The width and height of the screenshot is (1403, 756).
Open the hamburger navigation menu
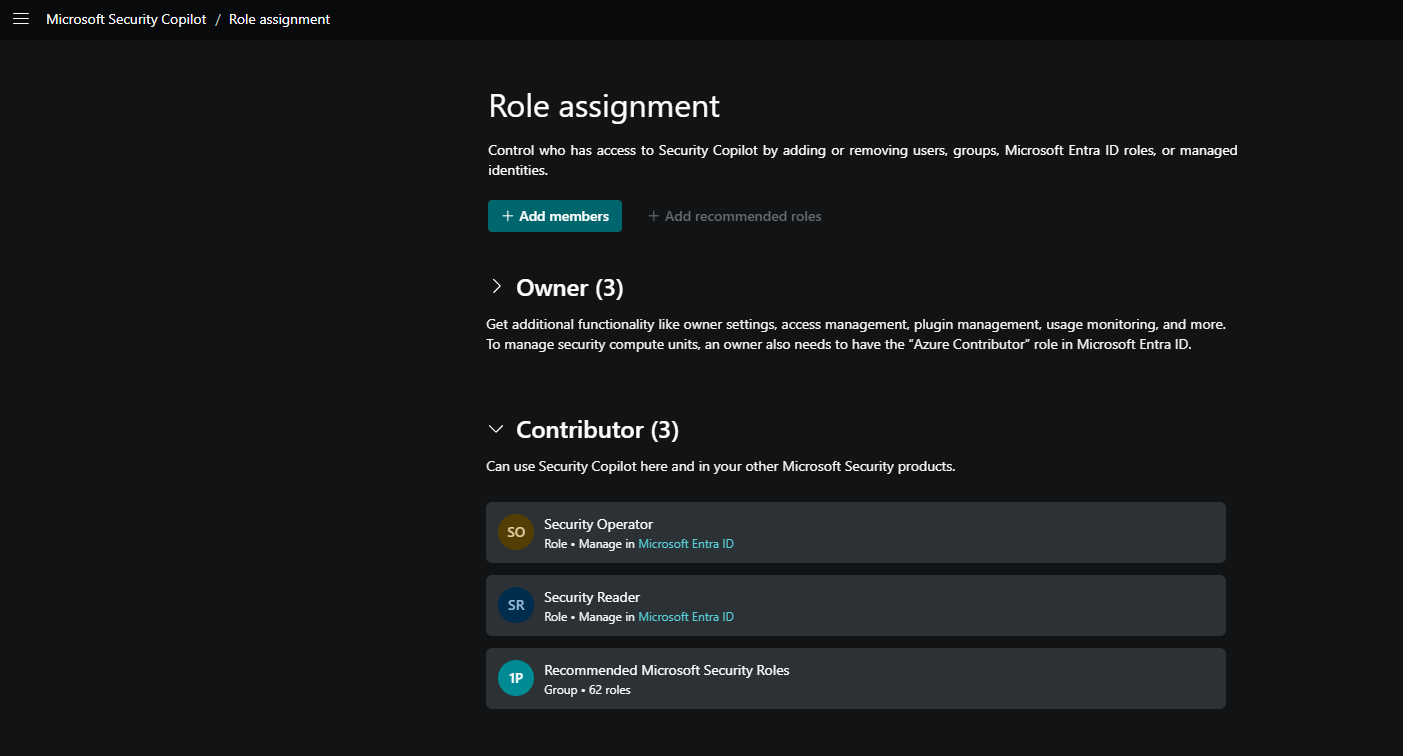click(21, 19)
